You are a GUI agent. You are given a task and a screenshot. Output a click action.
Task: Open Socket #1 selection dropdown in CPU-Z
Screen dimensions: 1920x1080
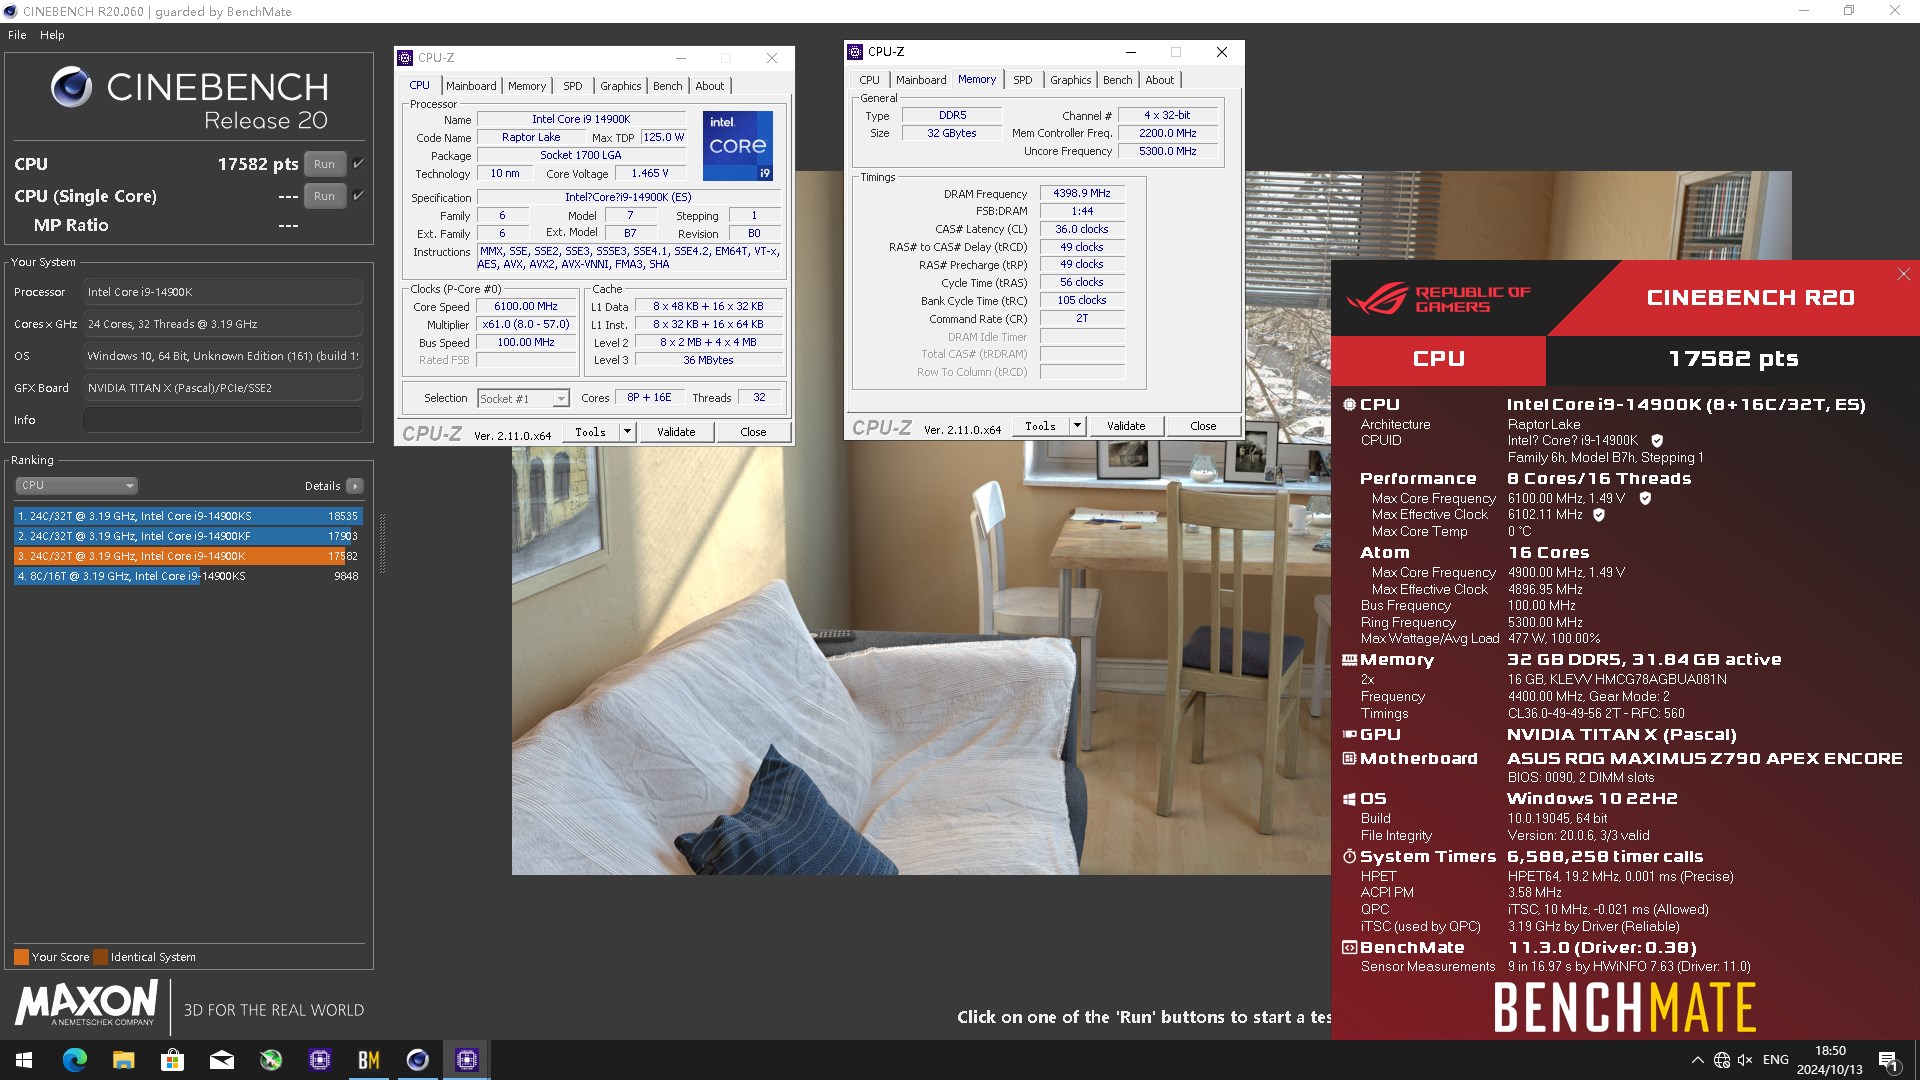coord(523,398)
